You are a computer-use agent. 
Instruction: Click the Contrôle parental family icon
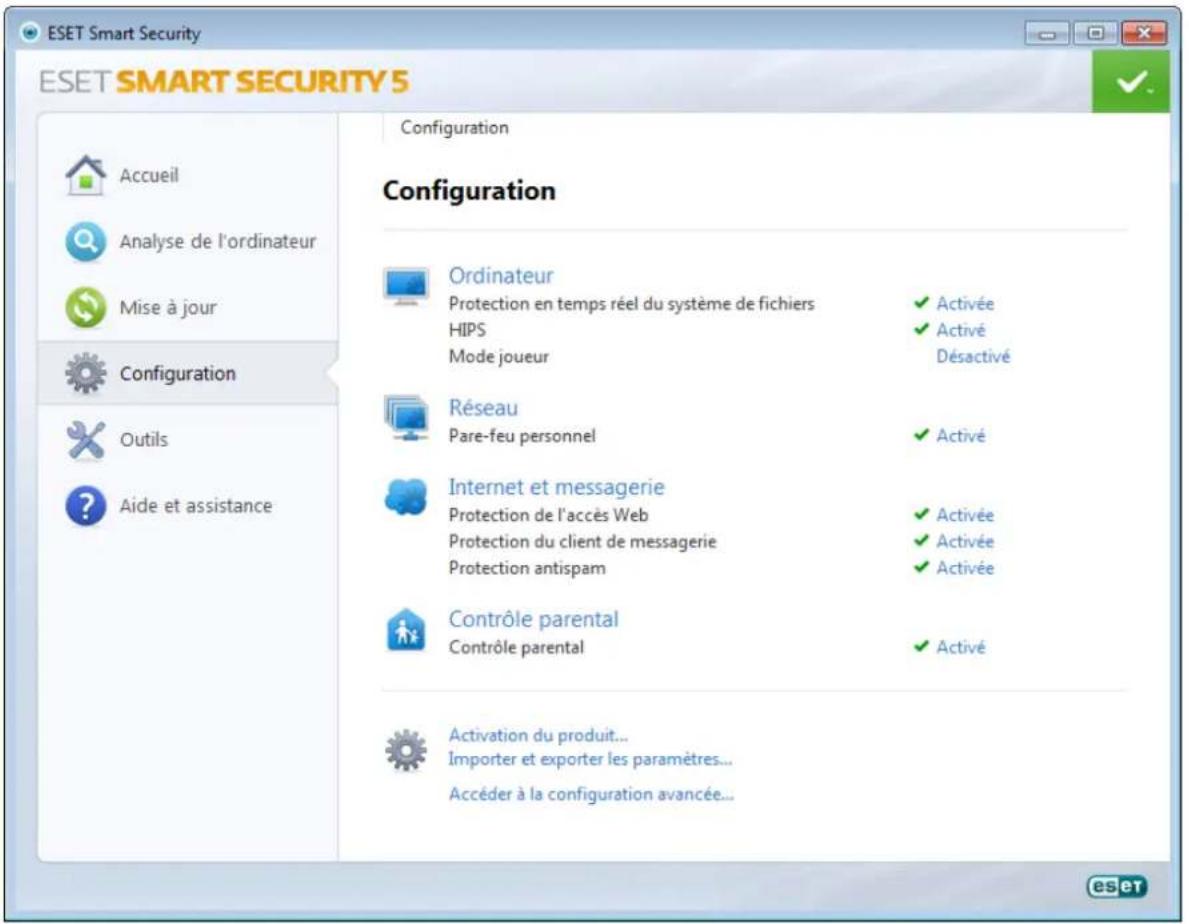click(406, 630)
